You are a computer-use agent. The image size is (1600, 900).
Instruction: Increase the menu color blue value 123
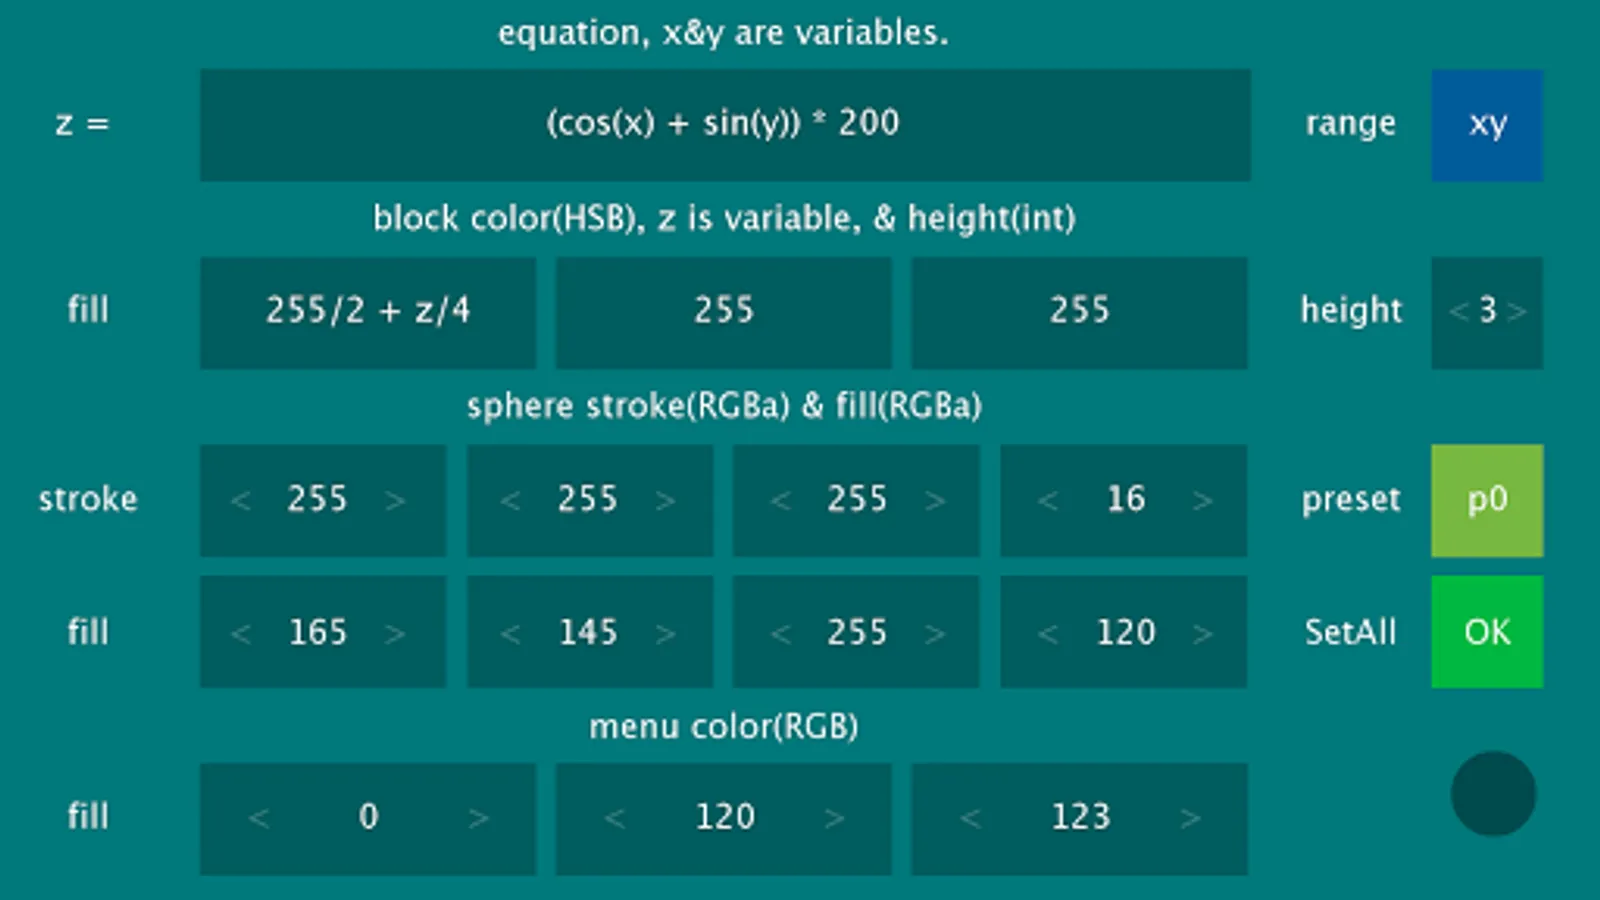tap(1190, 818)
